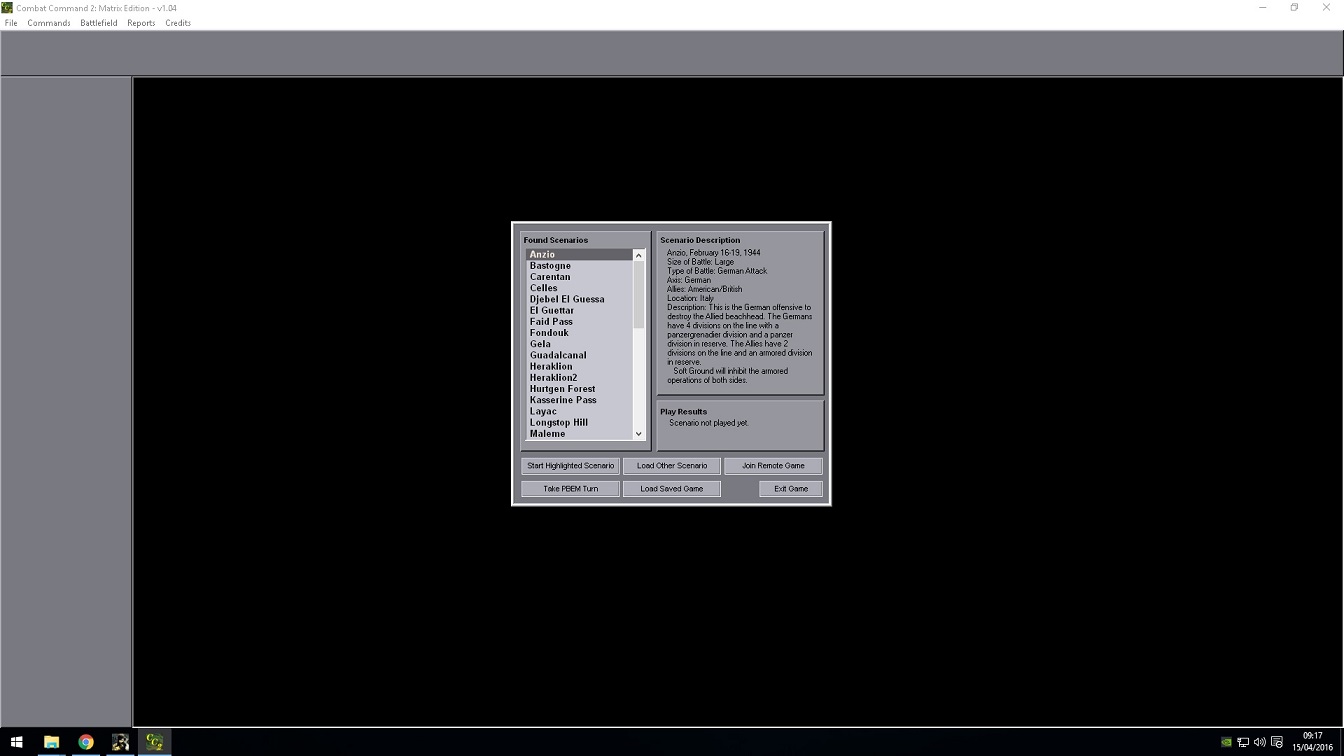Click Take PBEM Turn button
The image size is (1344, 756).
click(571, 489)
